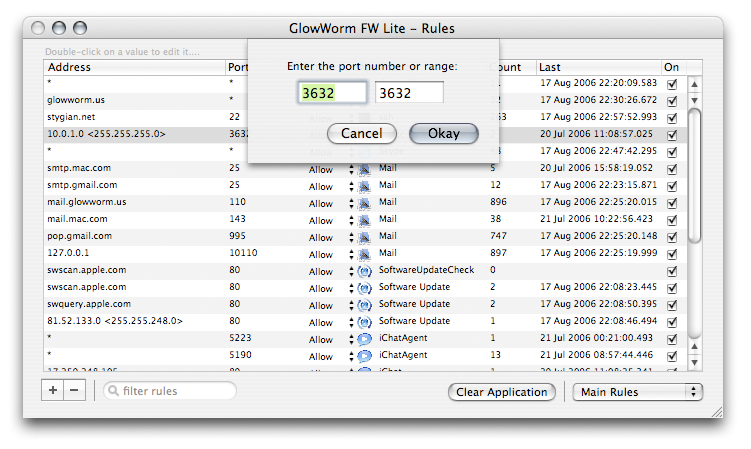Toggle On checkbox for stygian.net rule
Screen dimensions: 751x449
[672, 118]
